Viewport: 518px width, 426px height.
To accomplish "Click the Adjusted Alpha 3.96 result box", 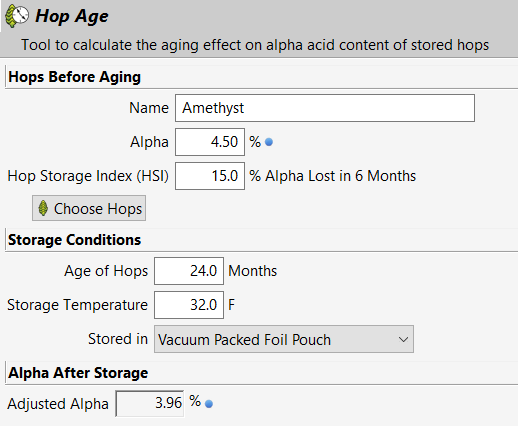I will (x=150, y=403).
